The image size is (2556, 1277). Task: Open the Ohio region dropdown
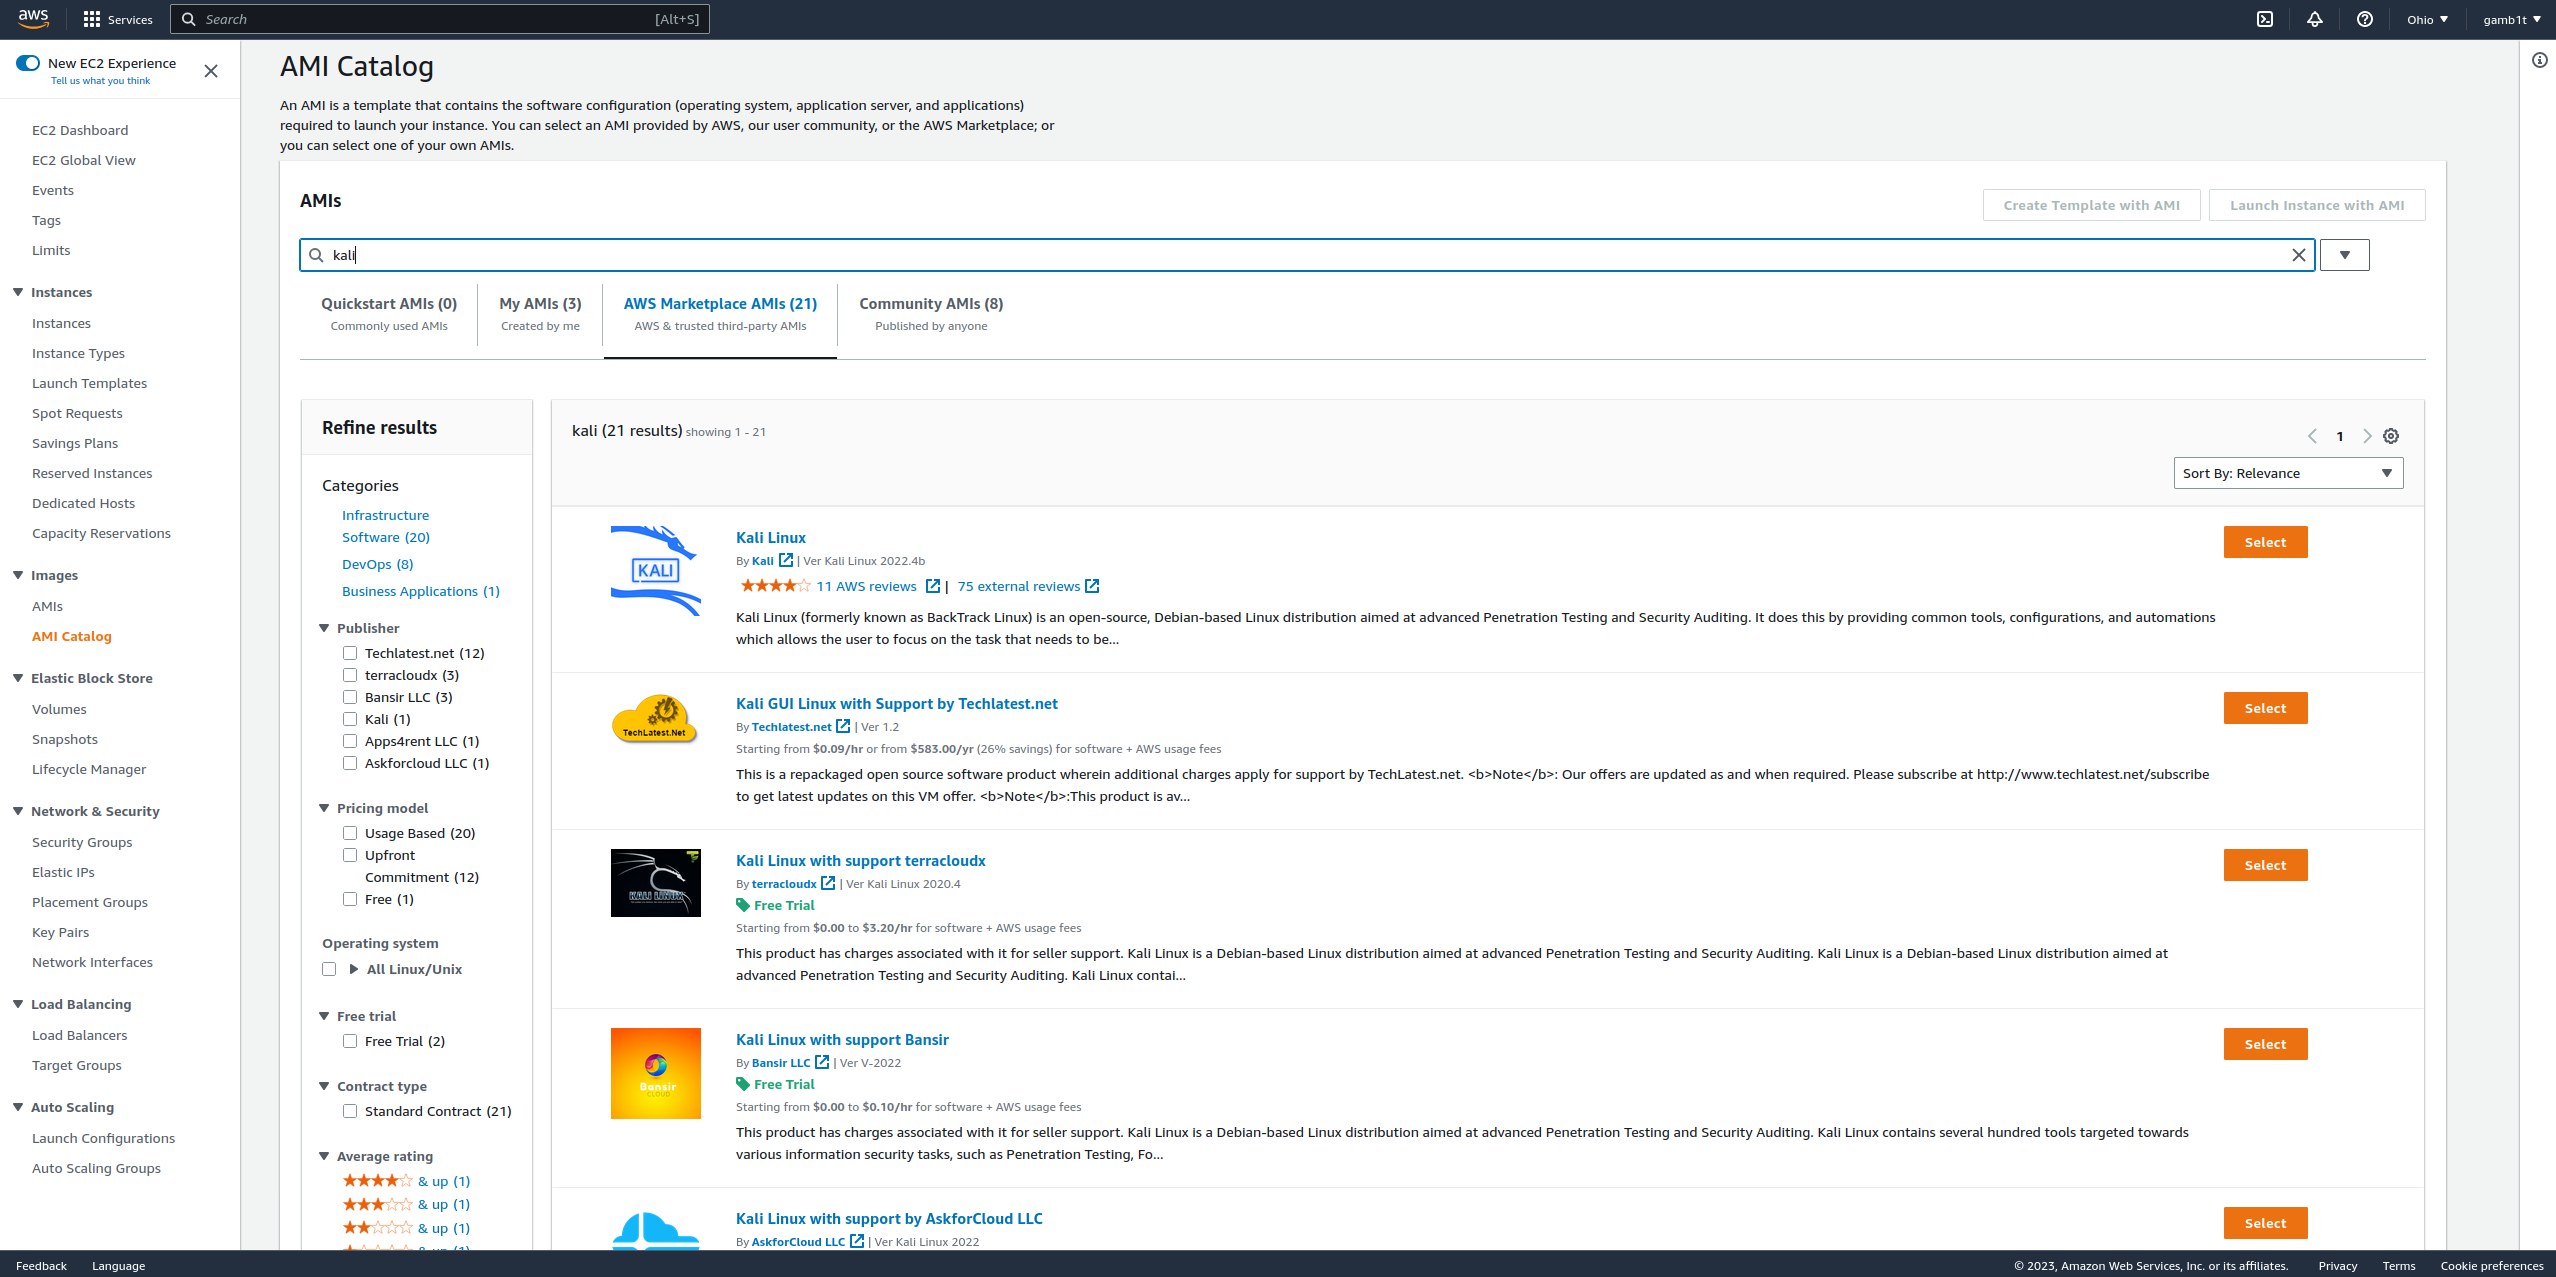pyautogui.click(x=2427, y=19)
